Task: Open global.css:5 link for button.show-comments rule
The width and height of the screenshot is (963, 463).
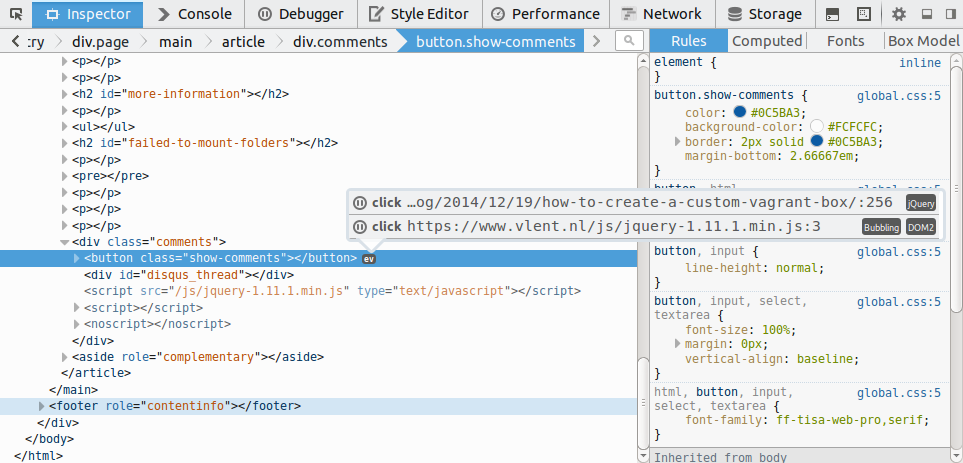Action: [x=899, y=96]
